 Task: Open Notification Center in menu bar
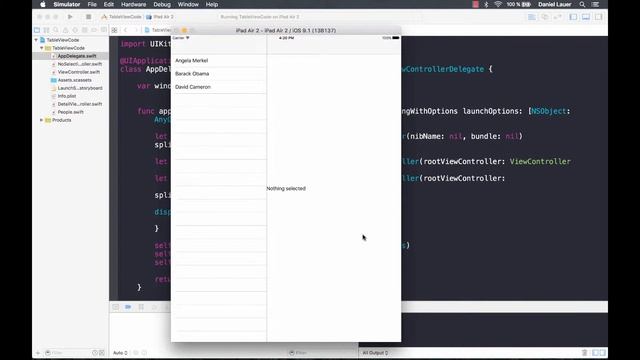[596, 4]
